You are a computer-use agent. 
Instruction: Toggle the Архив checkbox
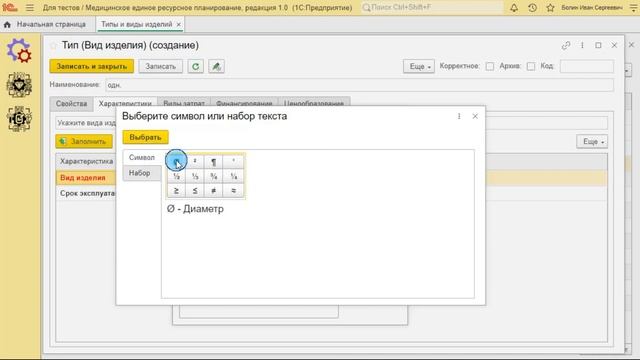coord(531,66)
